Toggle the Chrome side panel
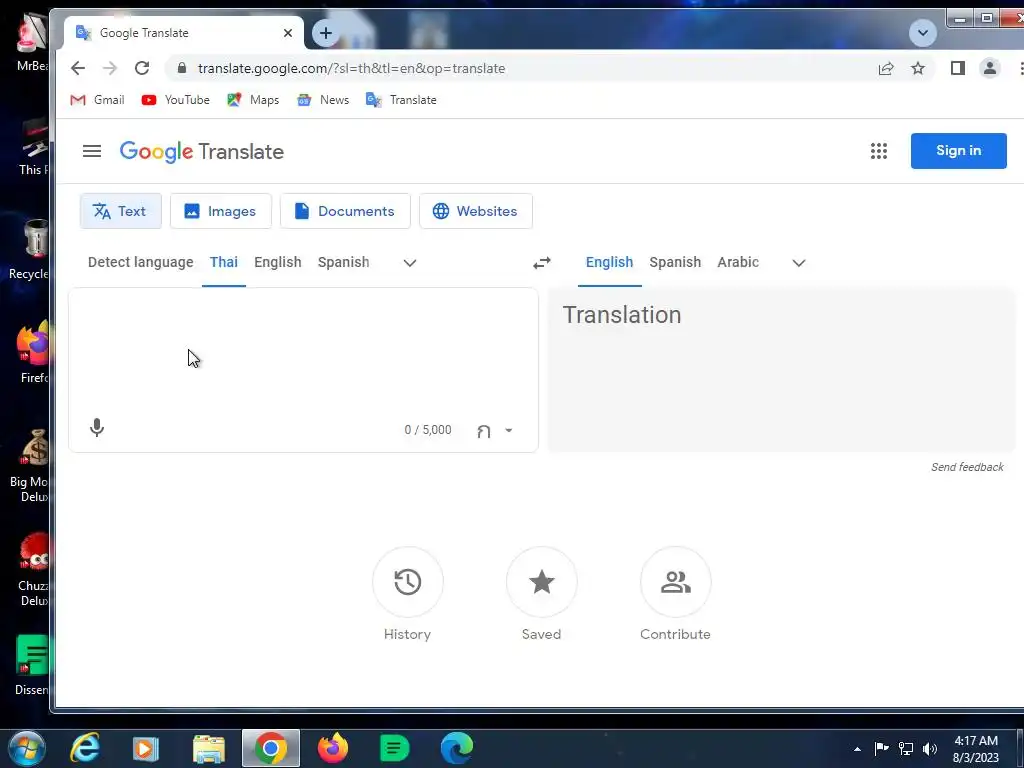 pyautogui.click(x=957, y=68)
